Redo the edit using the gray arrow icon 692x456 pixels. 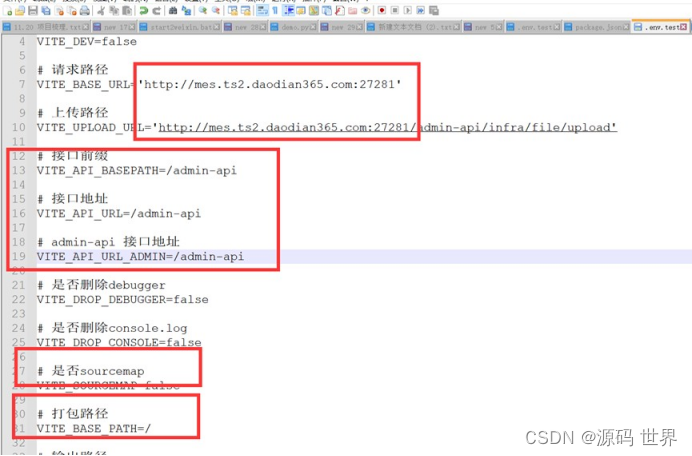[x=156, y=11]
